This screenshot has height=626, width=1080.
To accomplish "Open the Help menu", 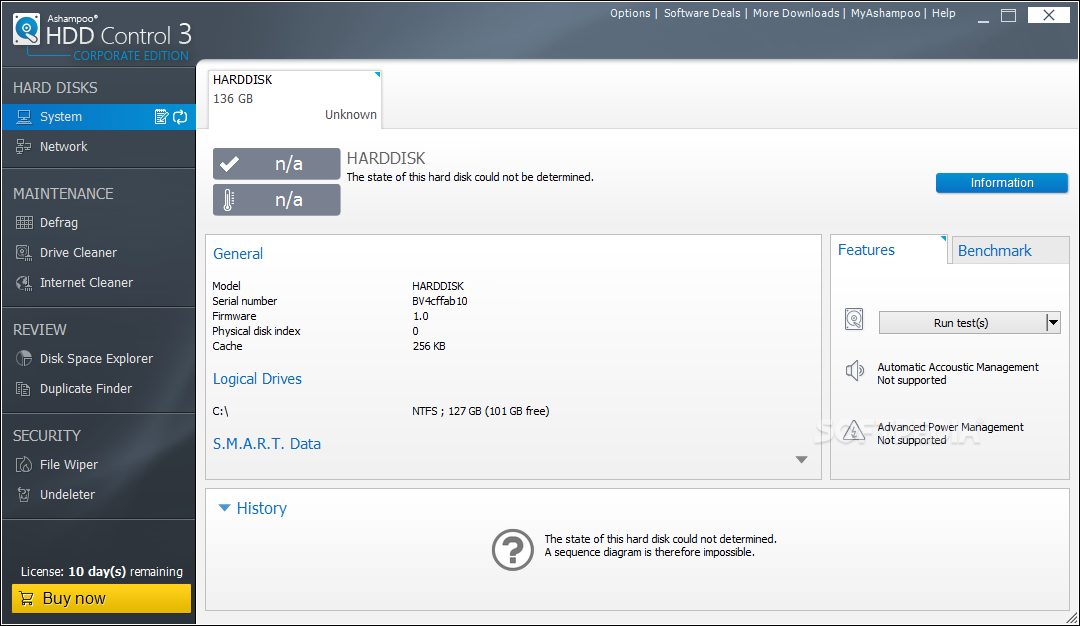I will (943, 13).
